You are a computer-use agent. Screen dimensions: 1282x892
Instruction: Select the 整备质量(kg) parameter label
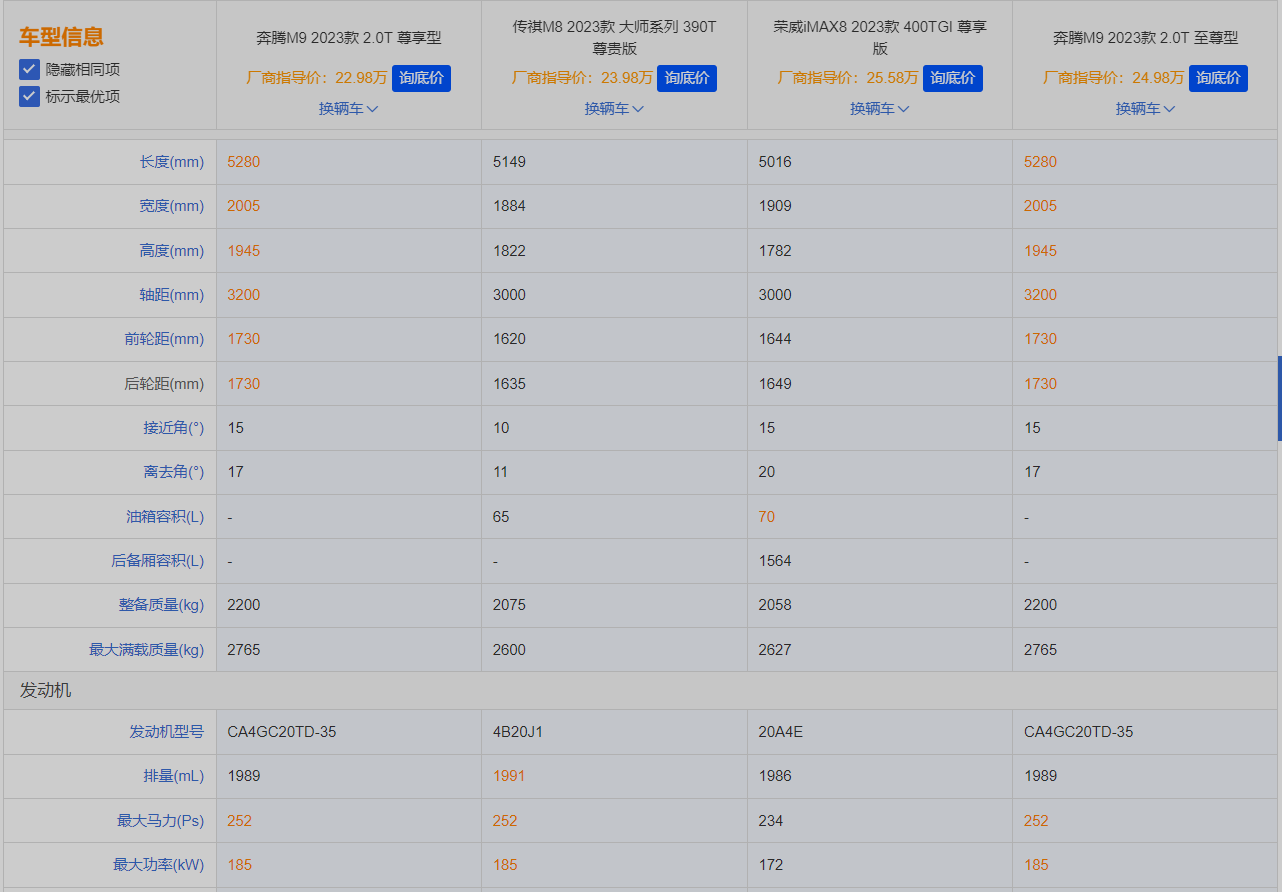pos(161,605)
